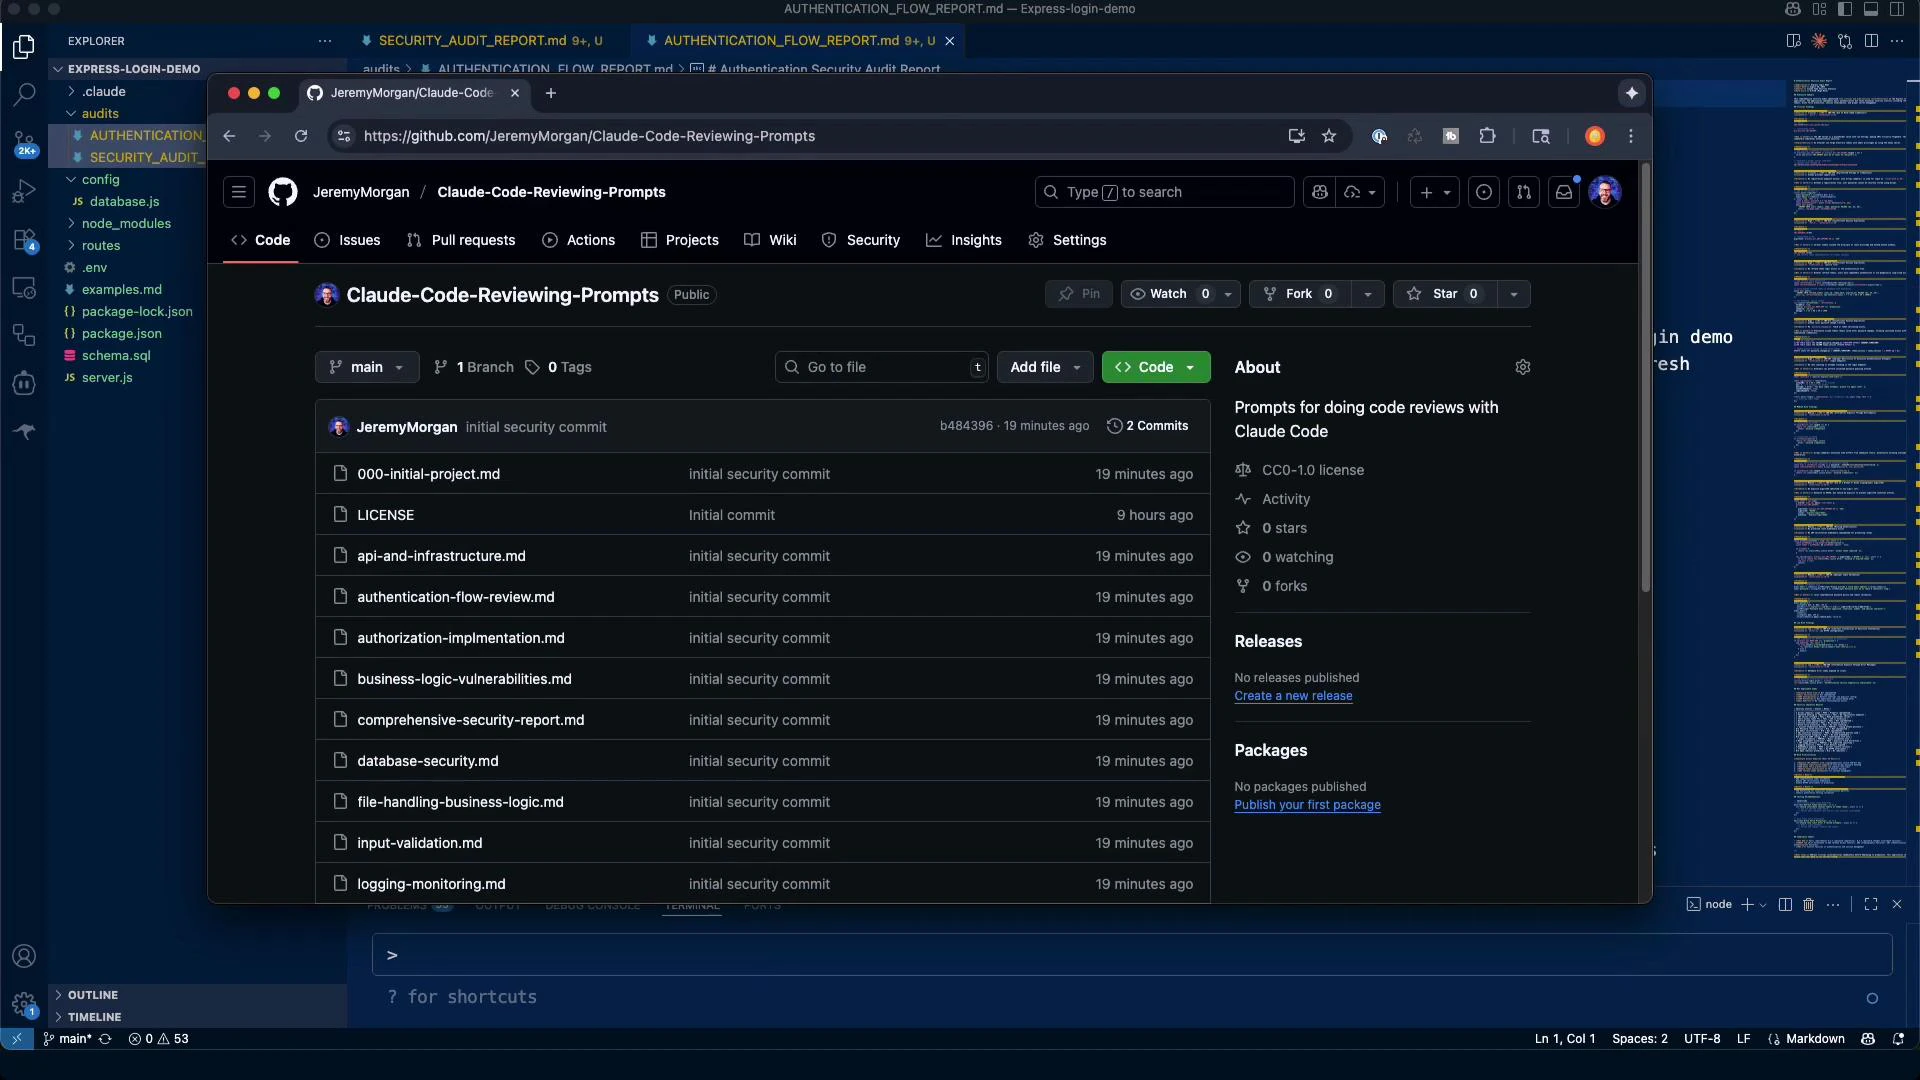This screenshot has height=1080, width=1920.
Task: Open main branch selector dropdown
Action: tap(367, 367)
